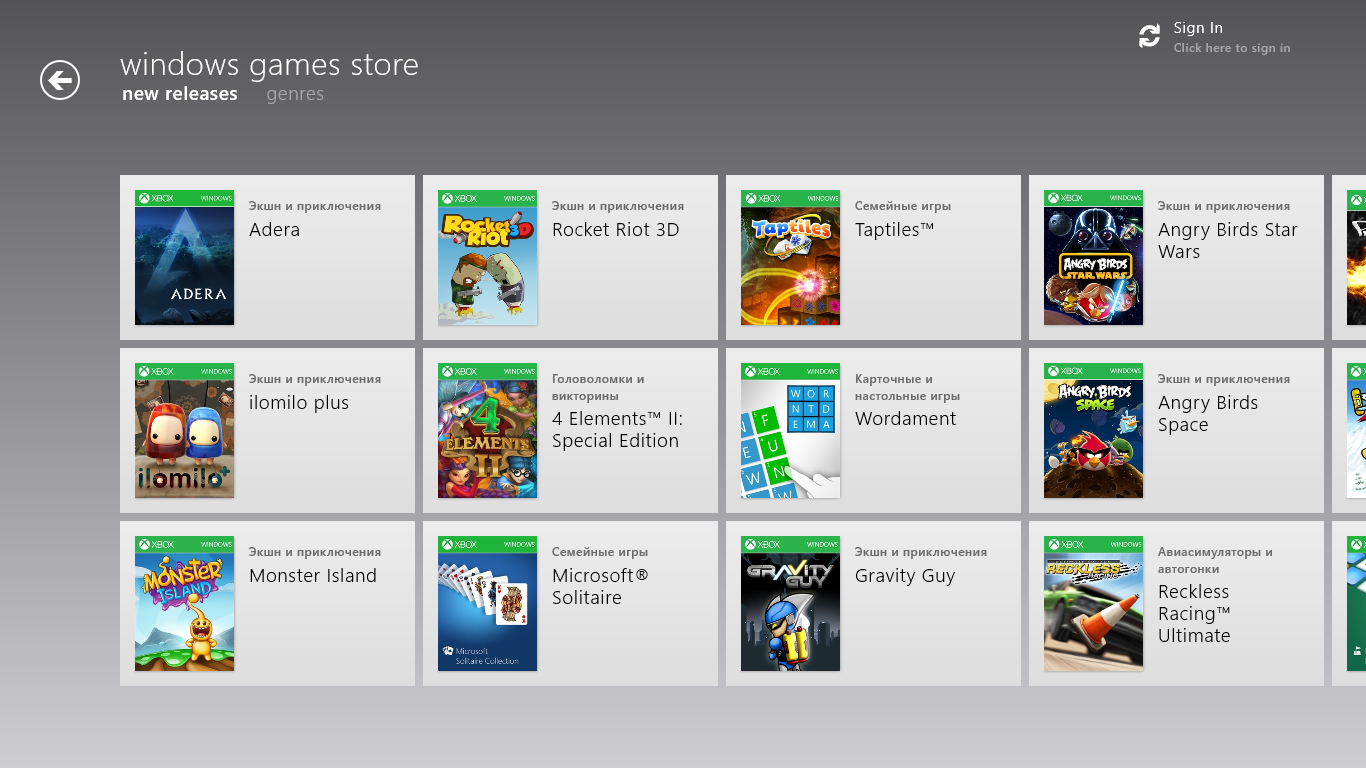Click 'Экшн и приключения' label above ilomilo plus
1366x768 pixels.
click(x=315, y=379)
